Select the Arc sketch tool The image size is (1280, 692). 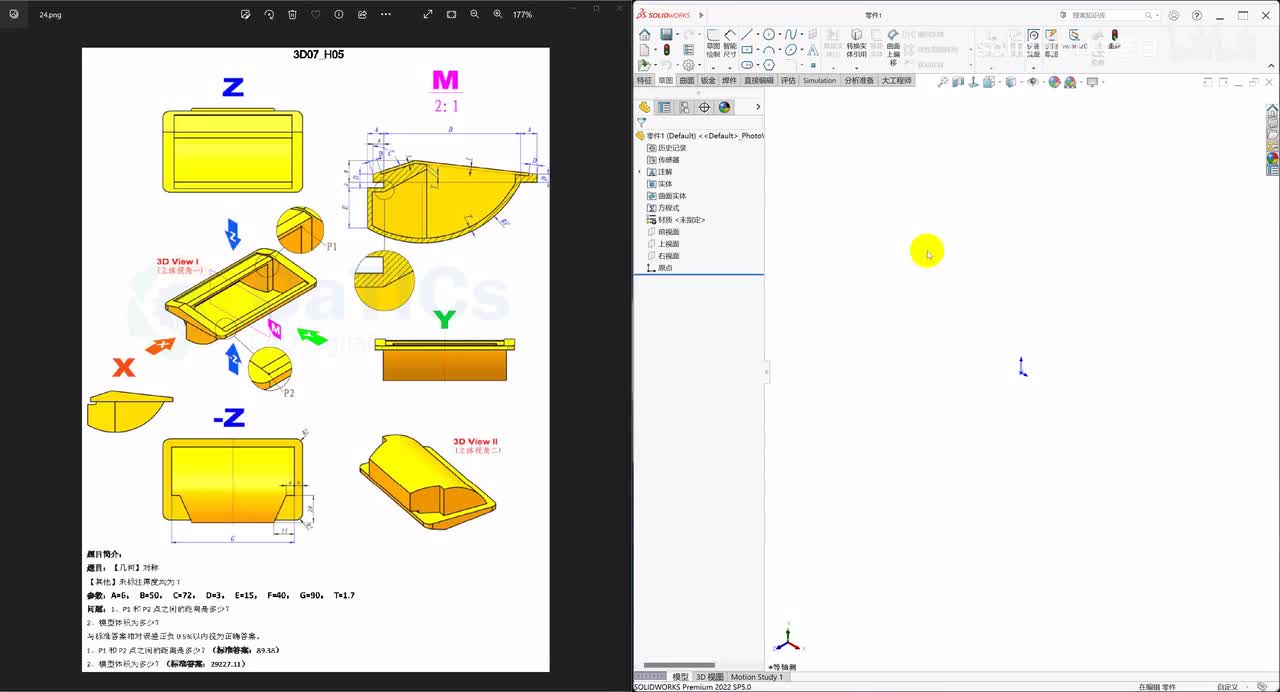[768, 50]
